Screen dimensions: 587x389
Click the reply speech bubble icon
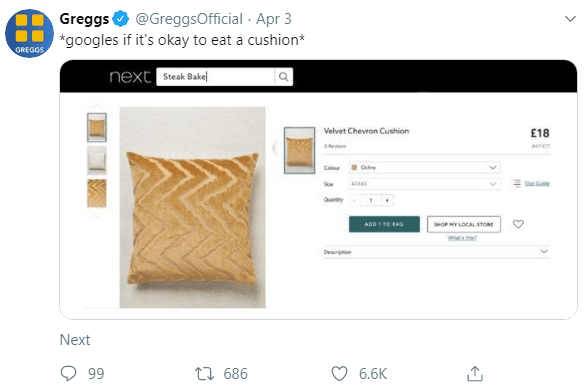[68, 373]
